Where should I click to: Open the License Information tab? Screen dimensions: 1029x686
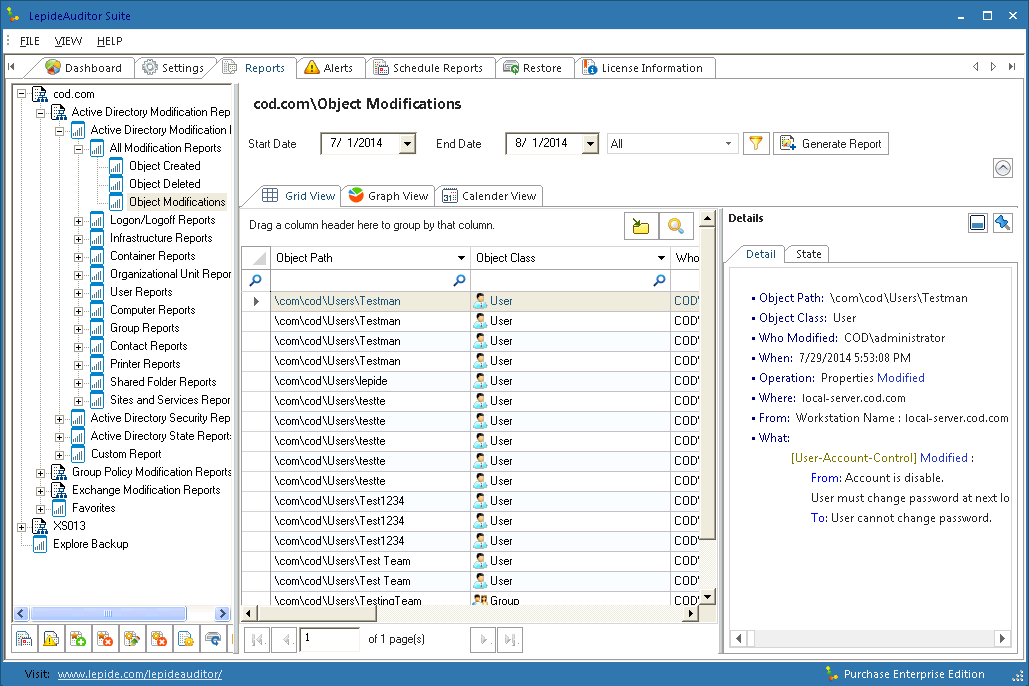643,68
